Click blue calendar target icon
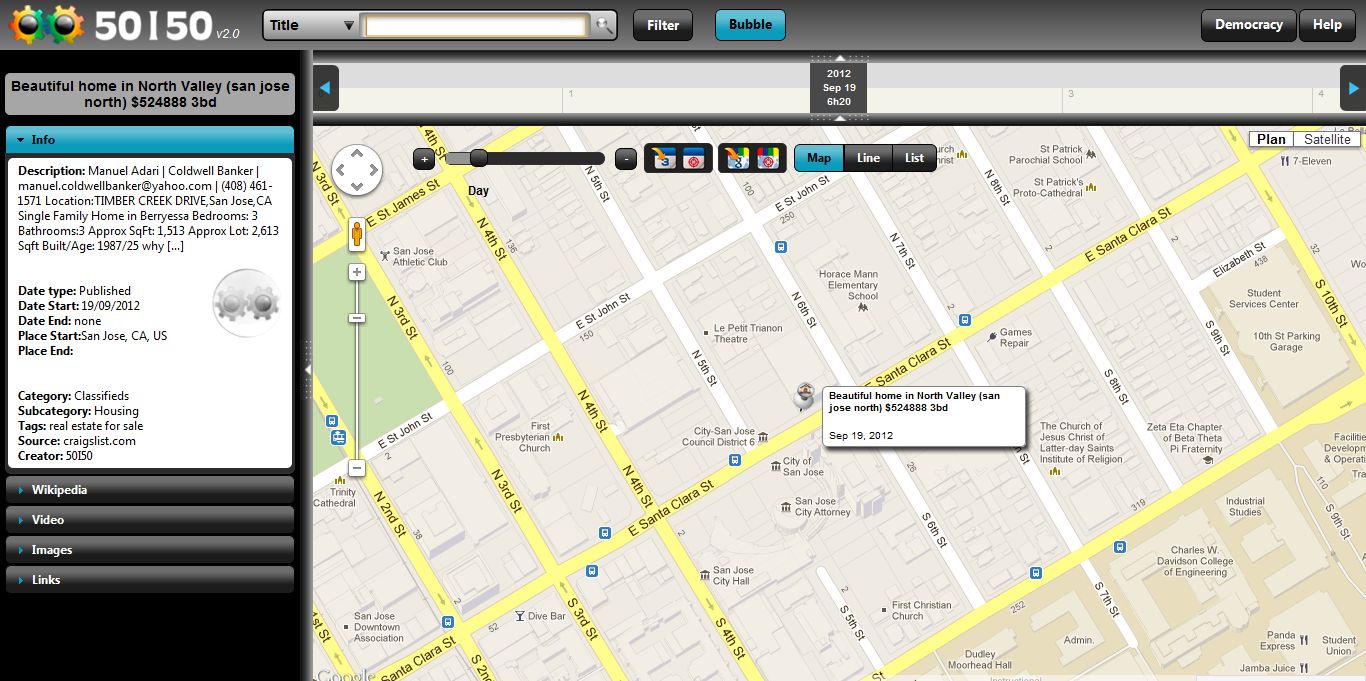The height and width of the screenshot is (681, 1366). click(694, 158)
